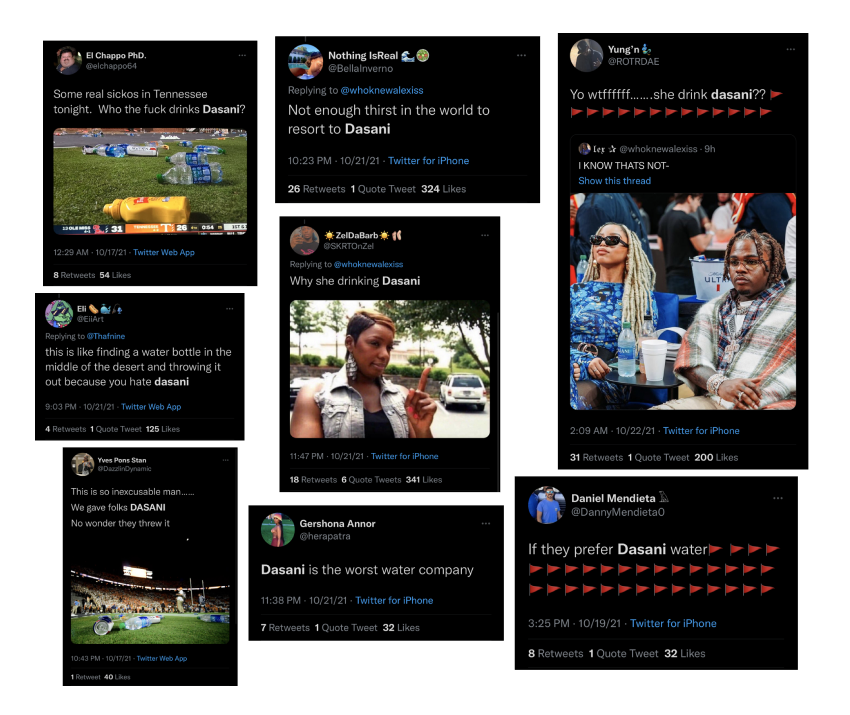The width and height of the screenshot is (850, 715).
Task: Open the littered bottles field photo
Action: (x=150, y=181)
